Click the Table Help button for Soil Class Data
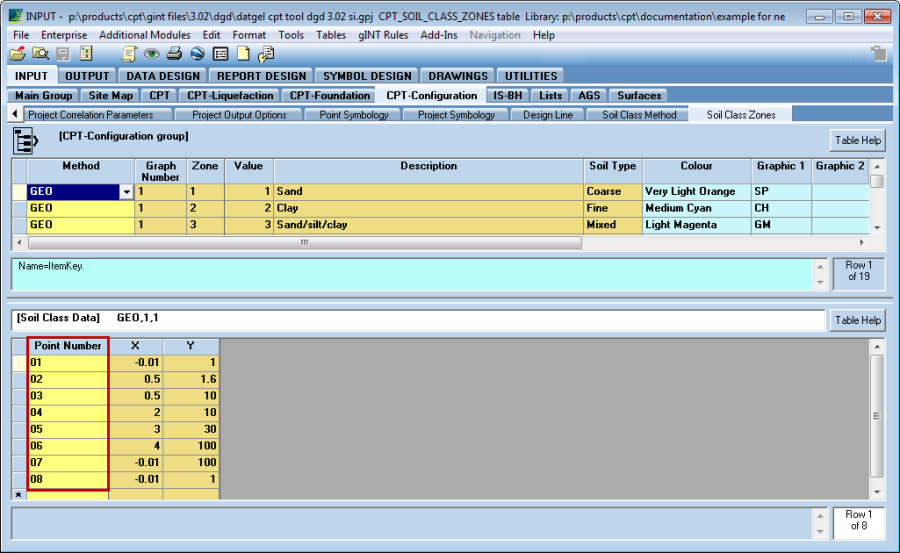The image size is (900, 553). pos(857,320)
